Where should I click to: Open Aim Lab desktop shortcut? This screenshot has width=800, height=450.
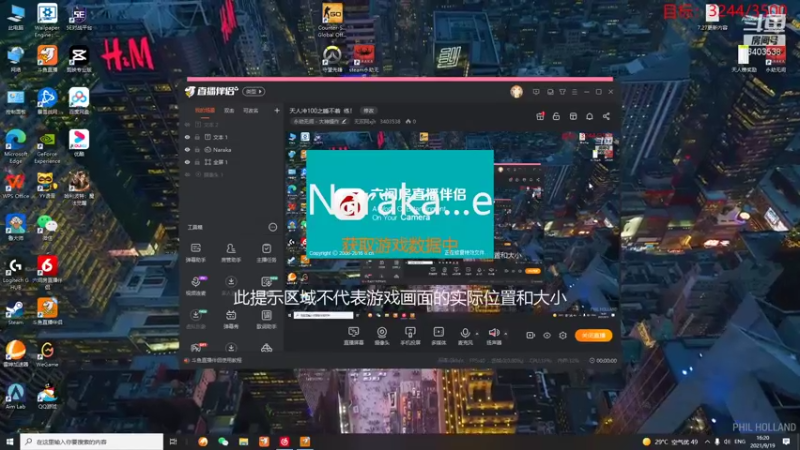[15, 396]
